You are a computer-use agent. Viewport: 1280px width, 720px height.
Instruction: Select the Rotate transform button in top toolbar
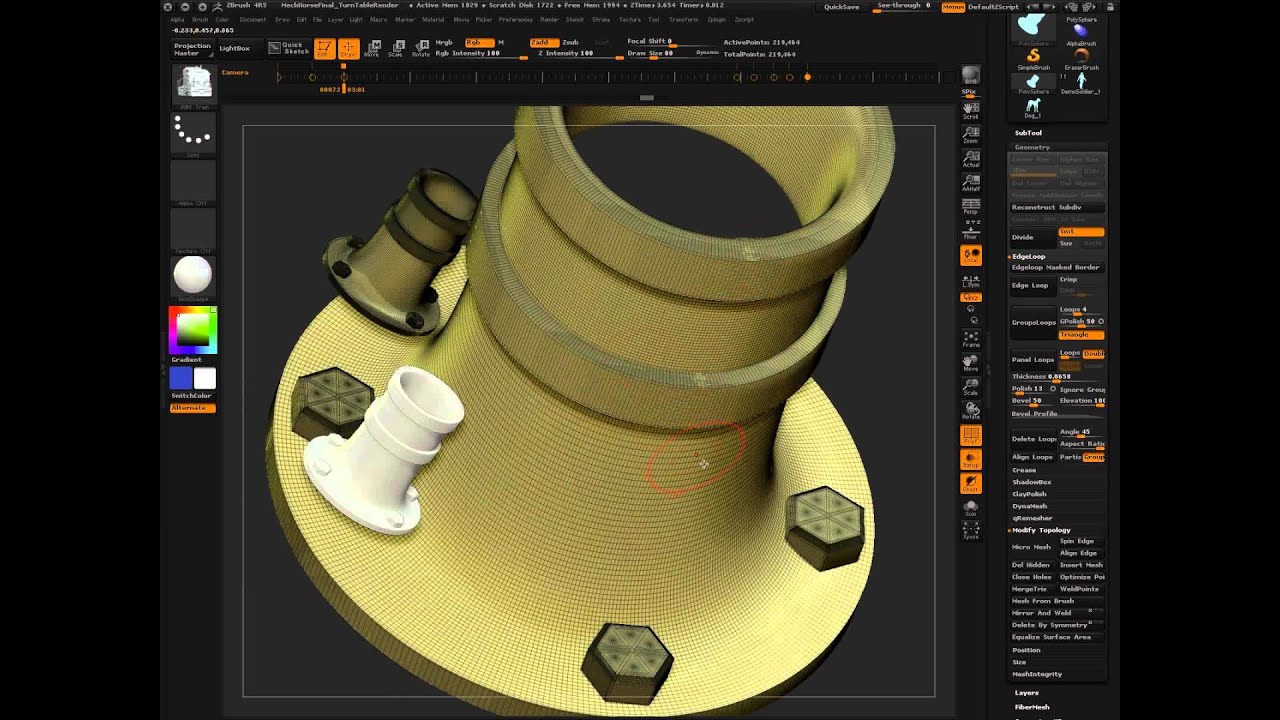click(421, 49)
